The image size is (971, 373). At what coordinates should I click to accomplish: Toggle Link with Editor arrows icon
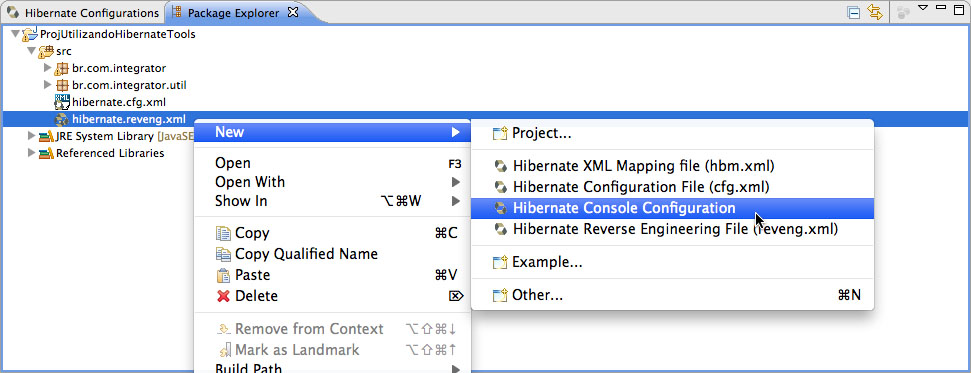(x=874, y=12)
